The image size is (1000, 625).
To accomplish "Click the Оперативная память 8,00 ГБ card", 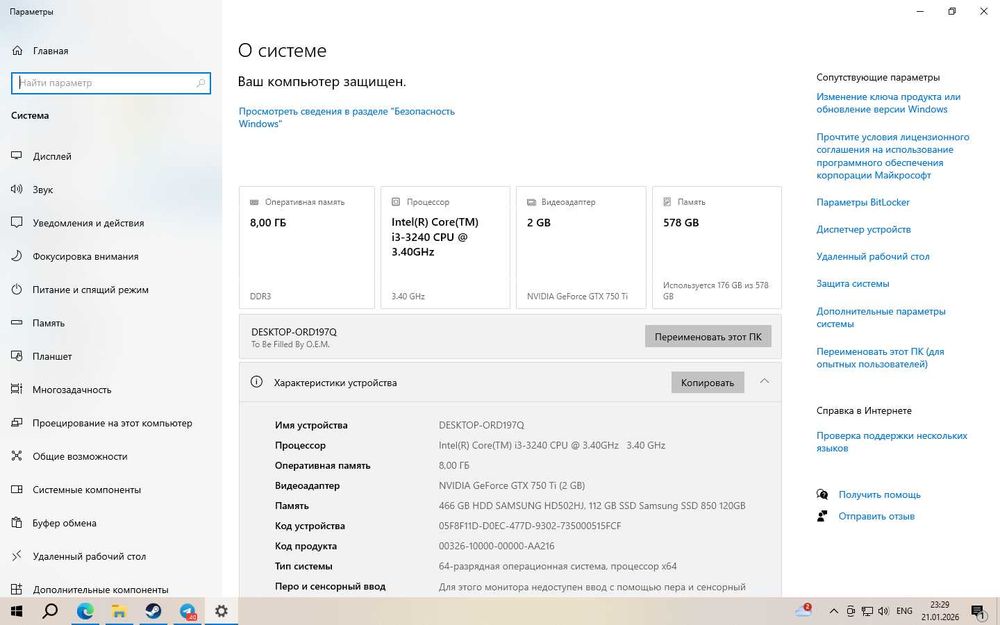I will 307,247.
